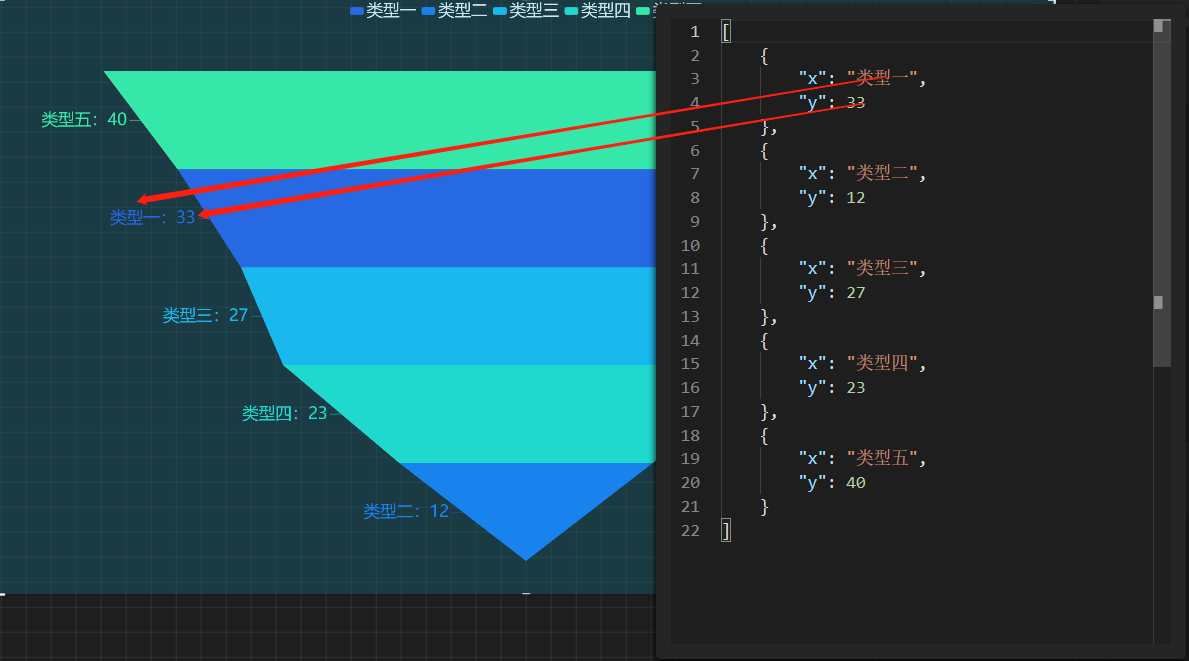This screenshot has width=1189, height=661.
Task: Place cursor on "类型四" string in JSON editor
Action: pos(882,364)
